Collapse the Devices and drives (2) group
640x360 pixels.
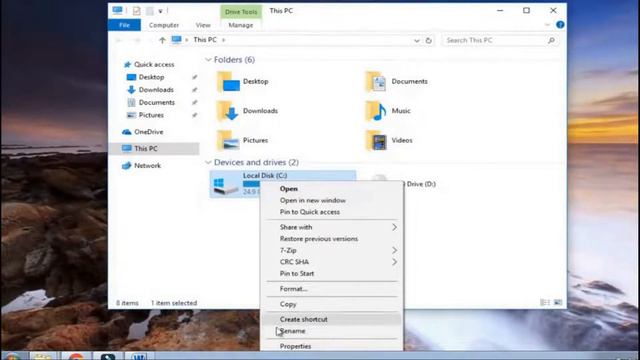tap(208, 162)
